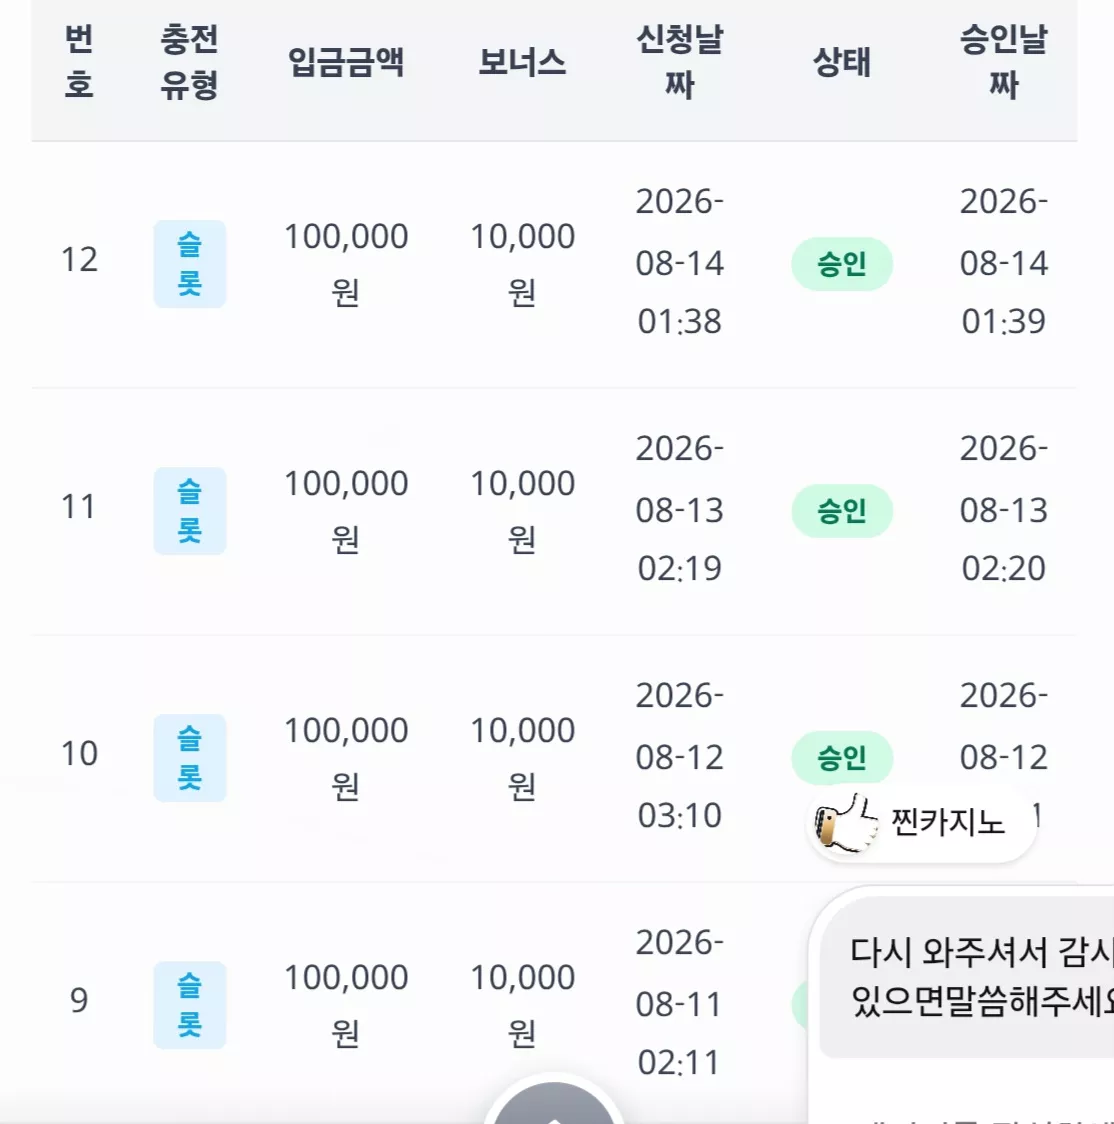Select the 상태 column header
Screen dimensions: 1114x1124
(x=842, y=62)
